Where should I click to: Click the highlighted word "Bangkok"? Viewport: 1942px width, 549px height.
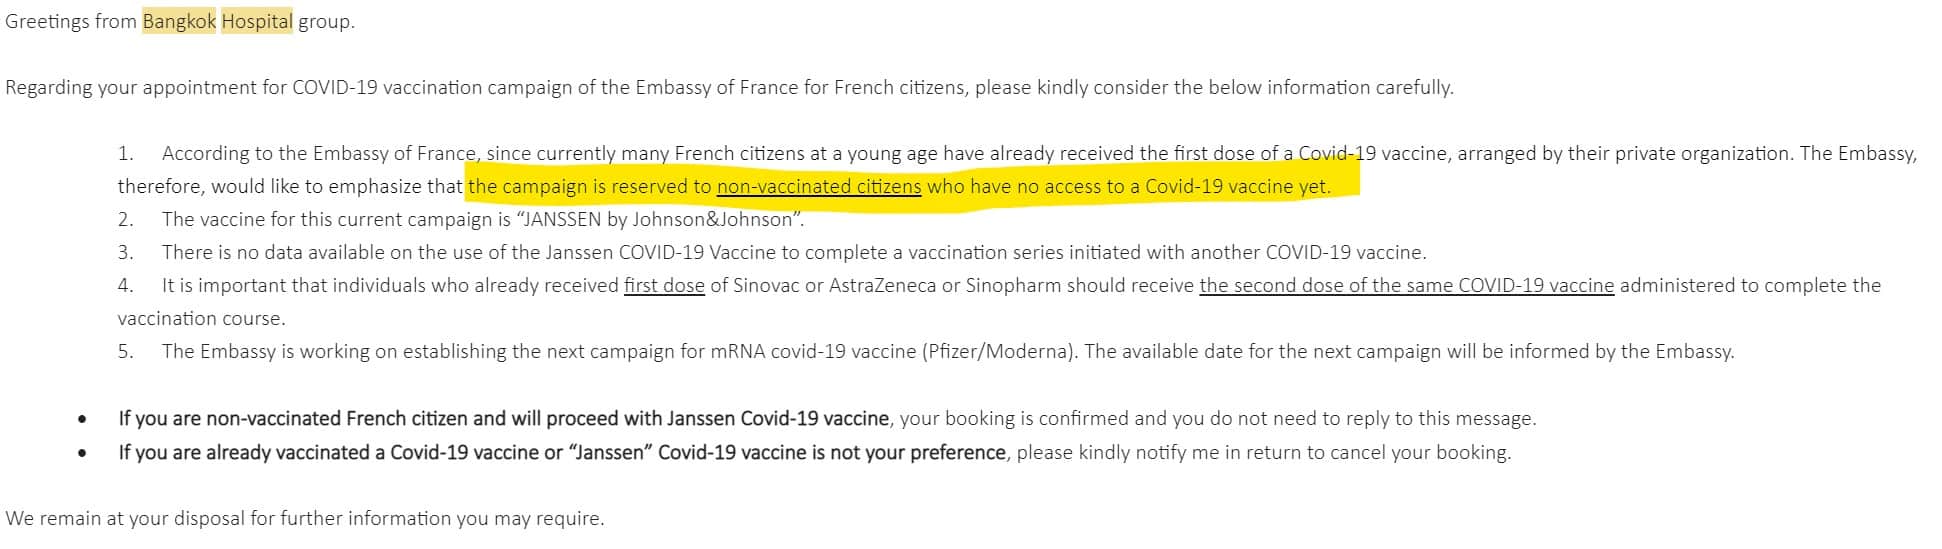point(179,21)
